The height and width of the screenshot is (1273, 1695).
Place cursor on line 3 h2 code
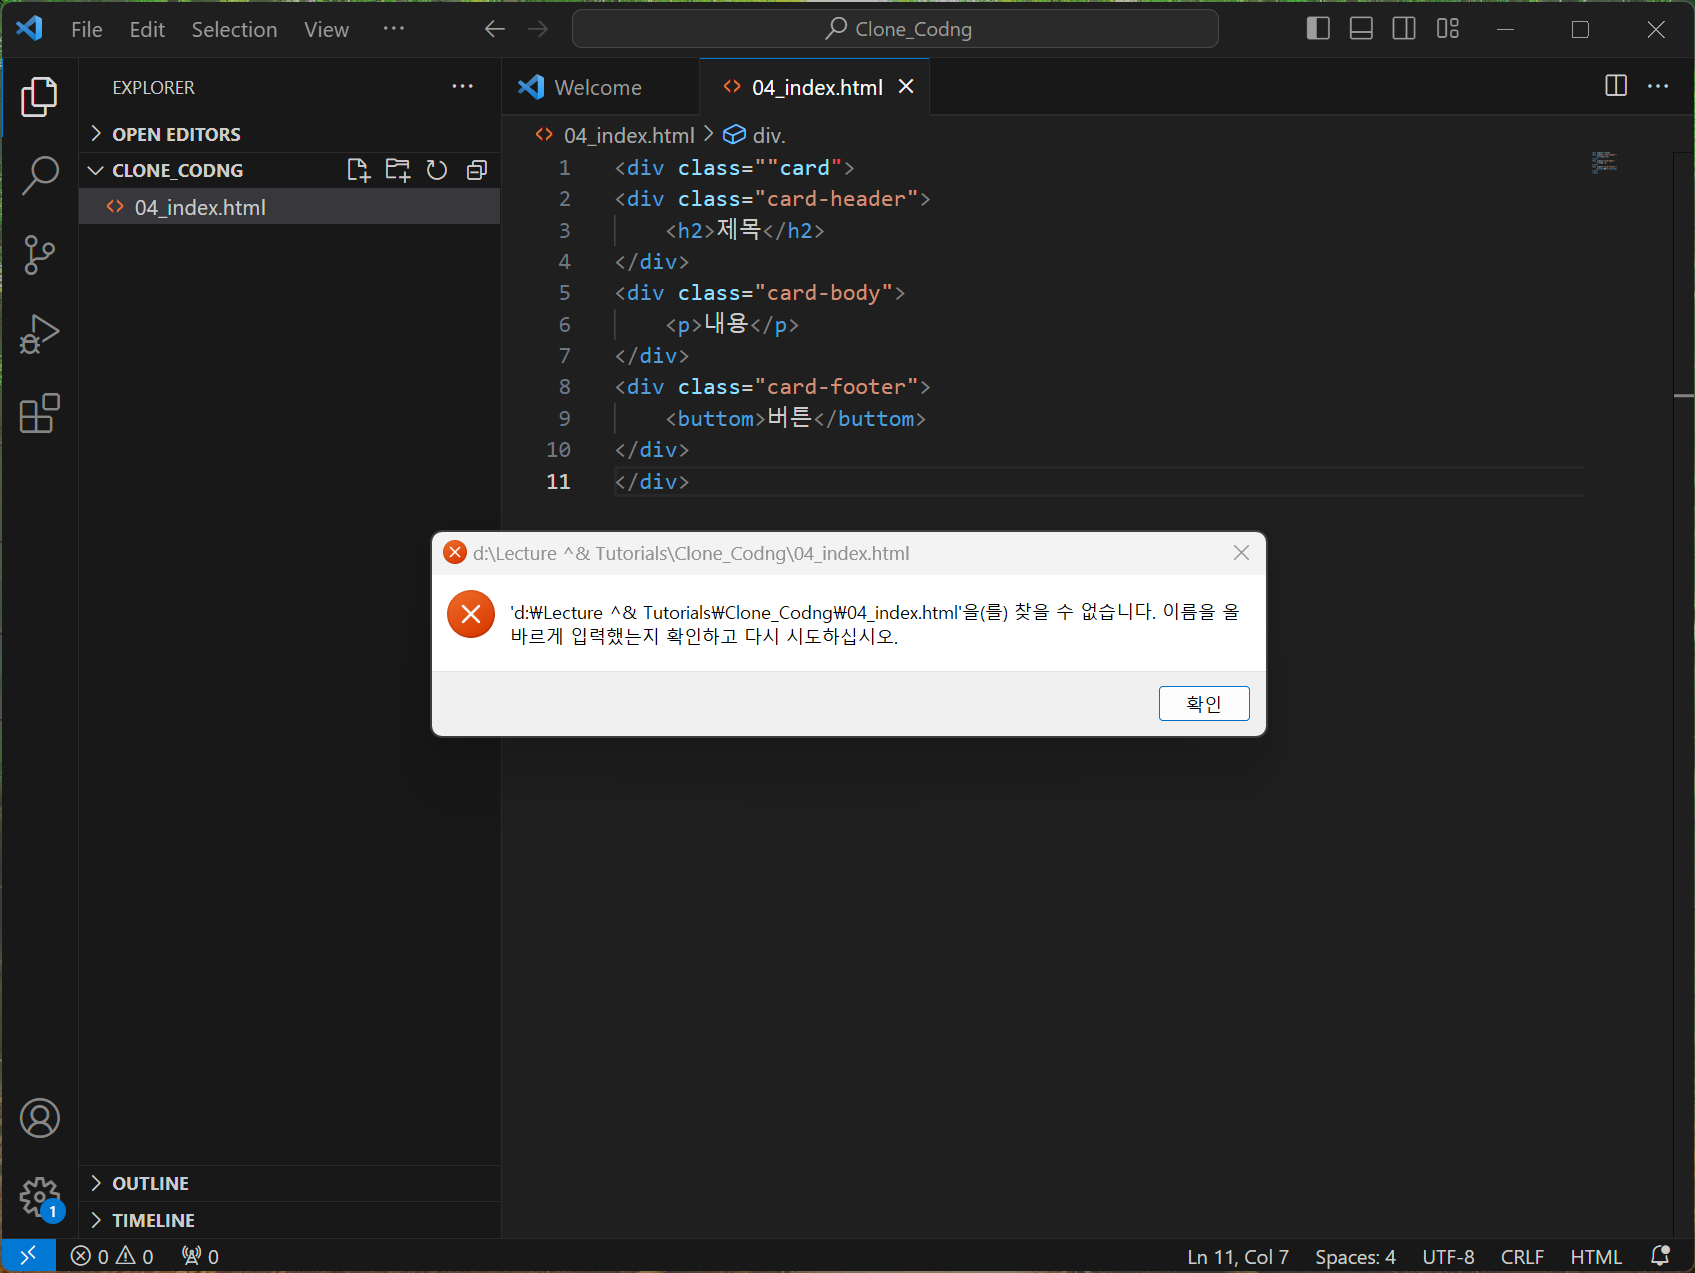coord(745,230)
